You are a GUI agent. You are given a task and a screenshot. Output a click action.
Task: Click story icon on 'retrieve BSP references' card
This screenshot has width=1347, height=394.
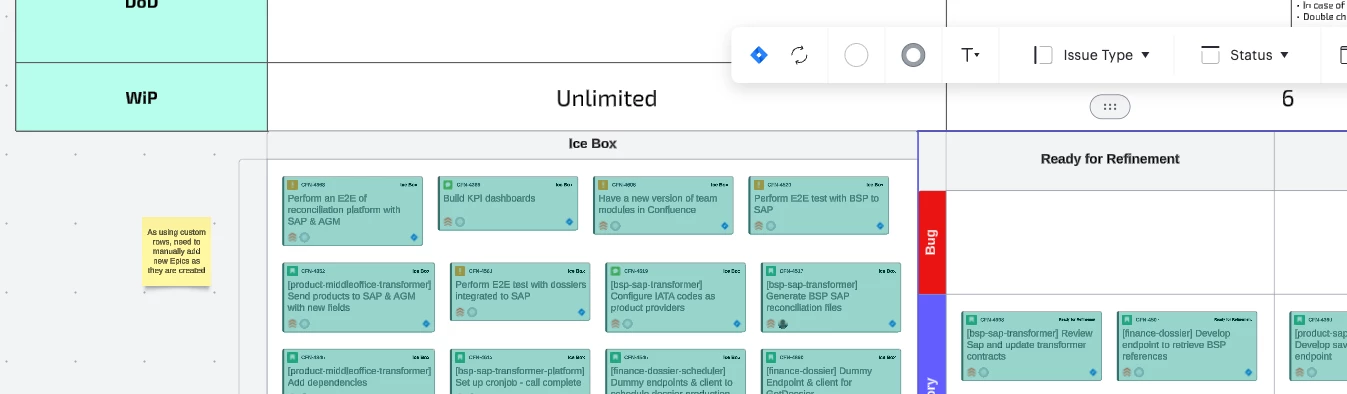point(1127,320)
